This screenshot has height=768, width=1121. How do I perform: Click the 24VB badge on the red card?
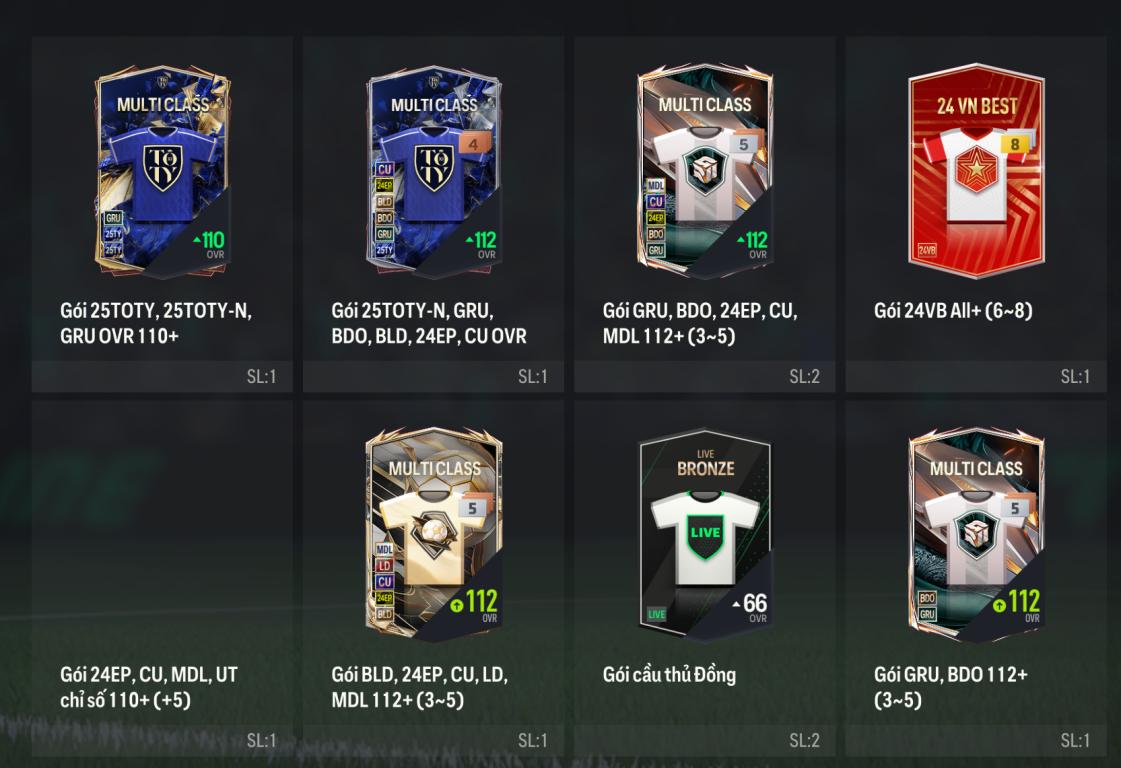pyautogui.click(x=927, y=250)
